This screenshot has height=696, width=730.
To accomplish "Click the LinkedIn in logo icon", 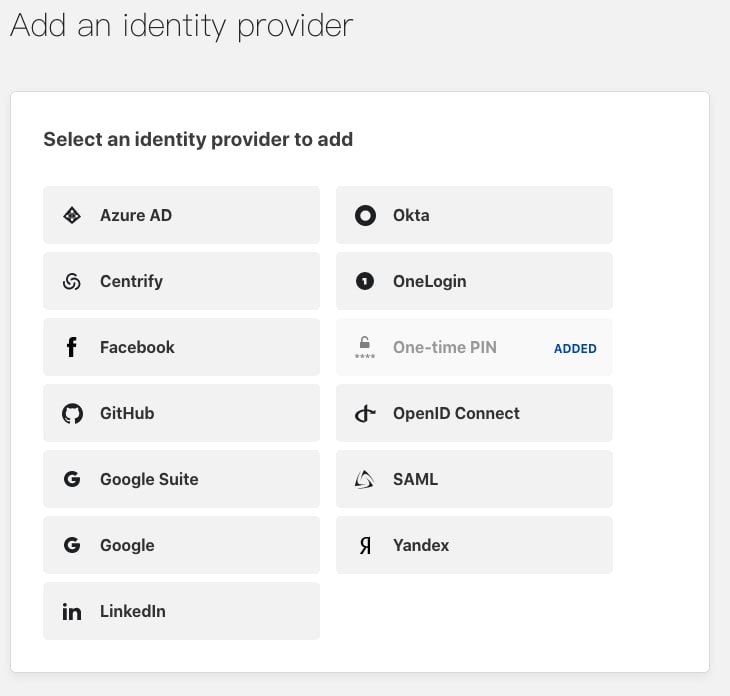I will (x=72, y=611).
